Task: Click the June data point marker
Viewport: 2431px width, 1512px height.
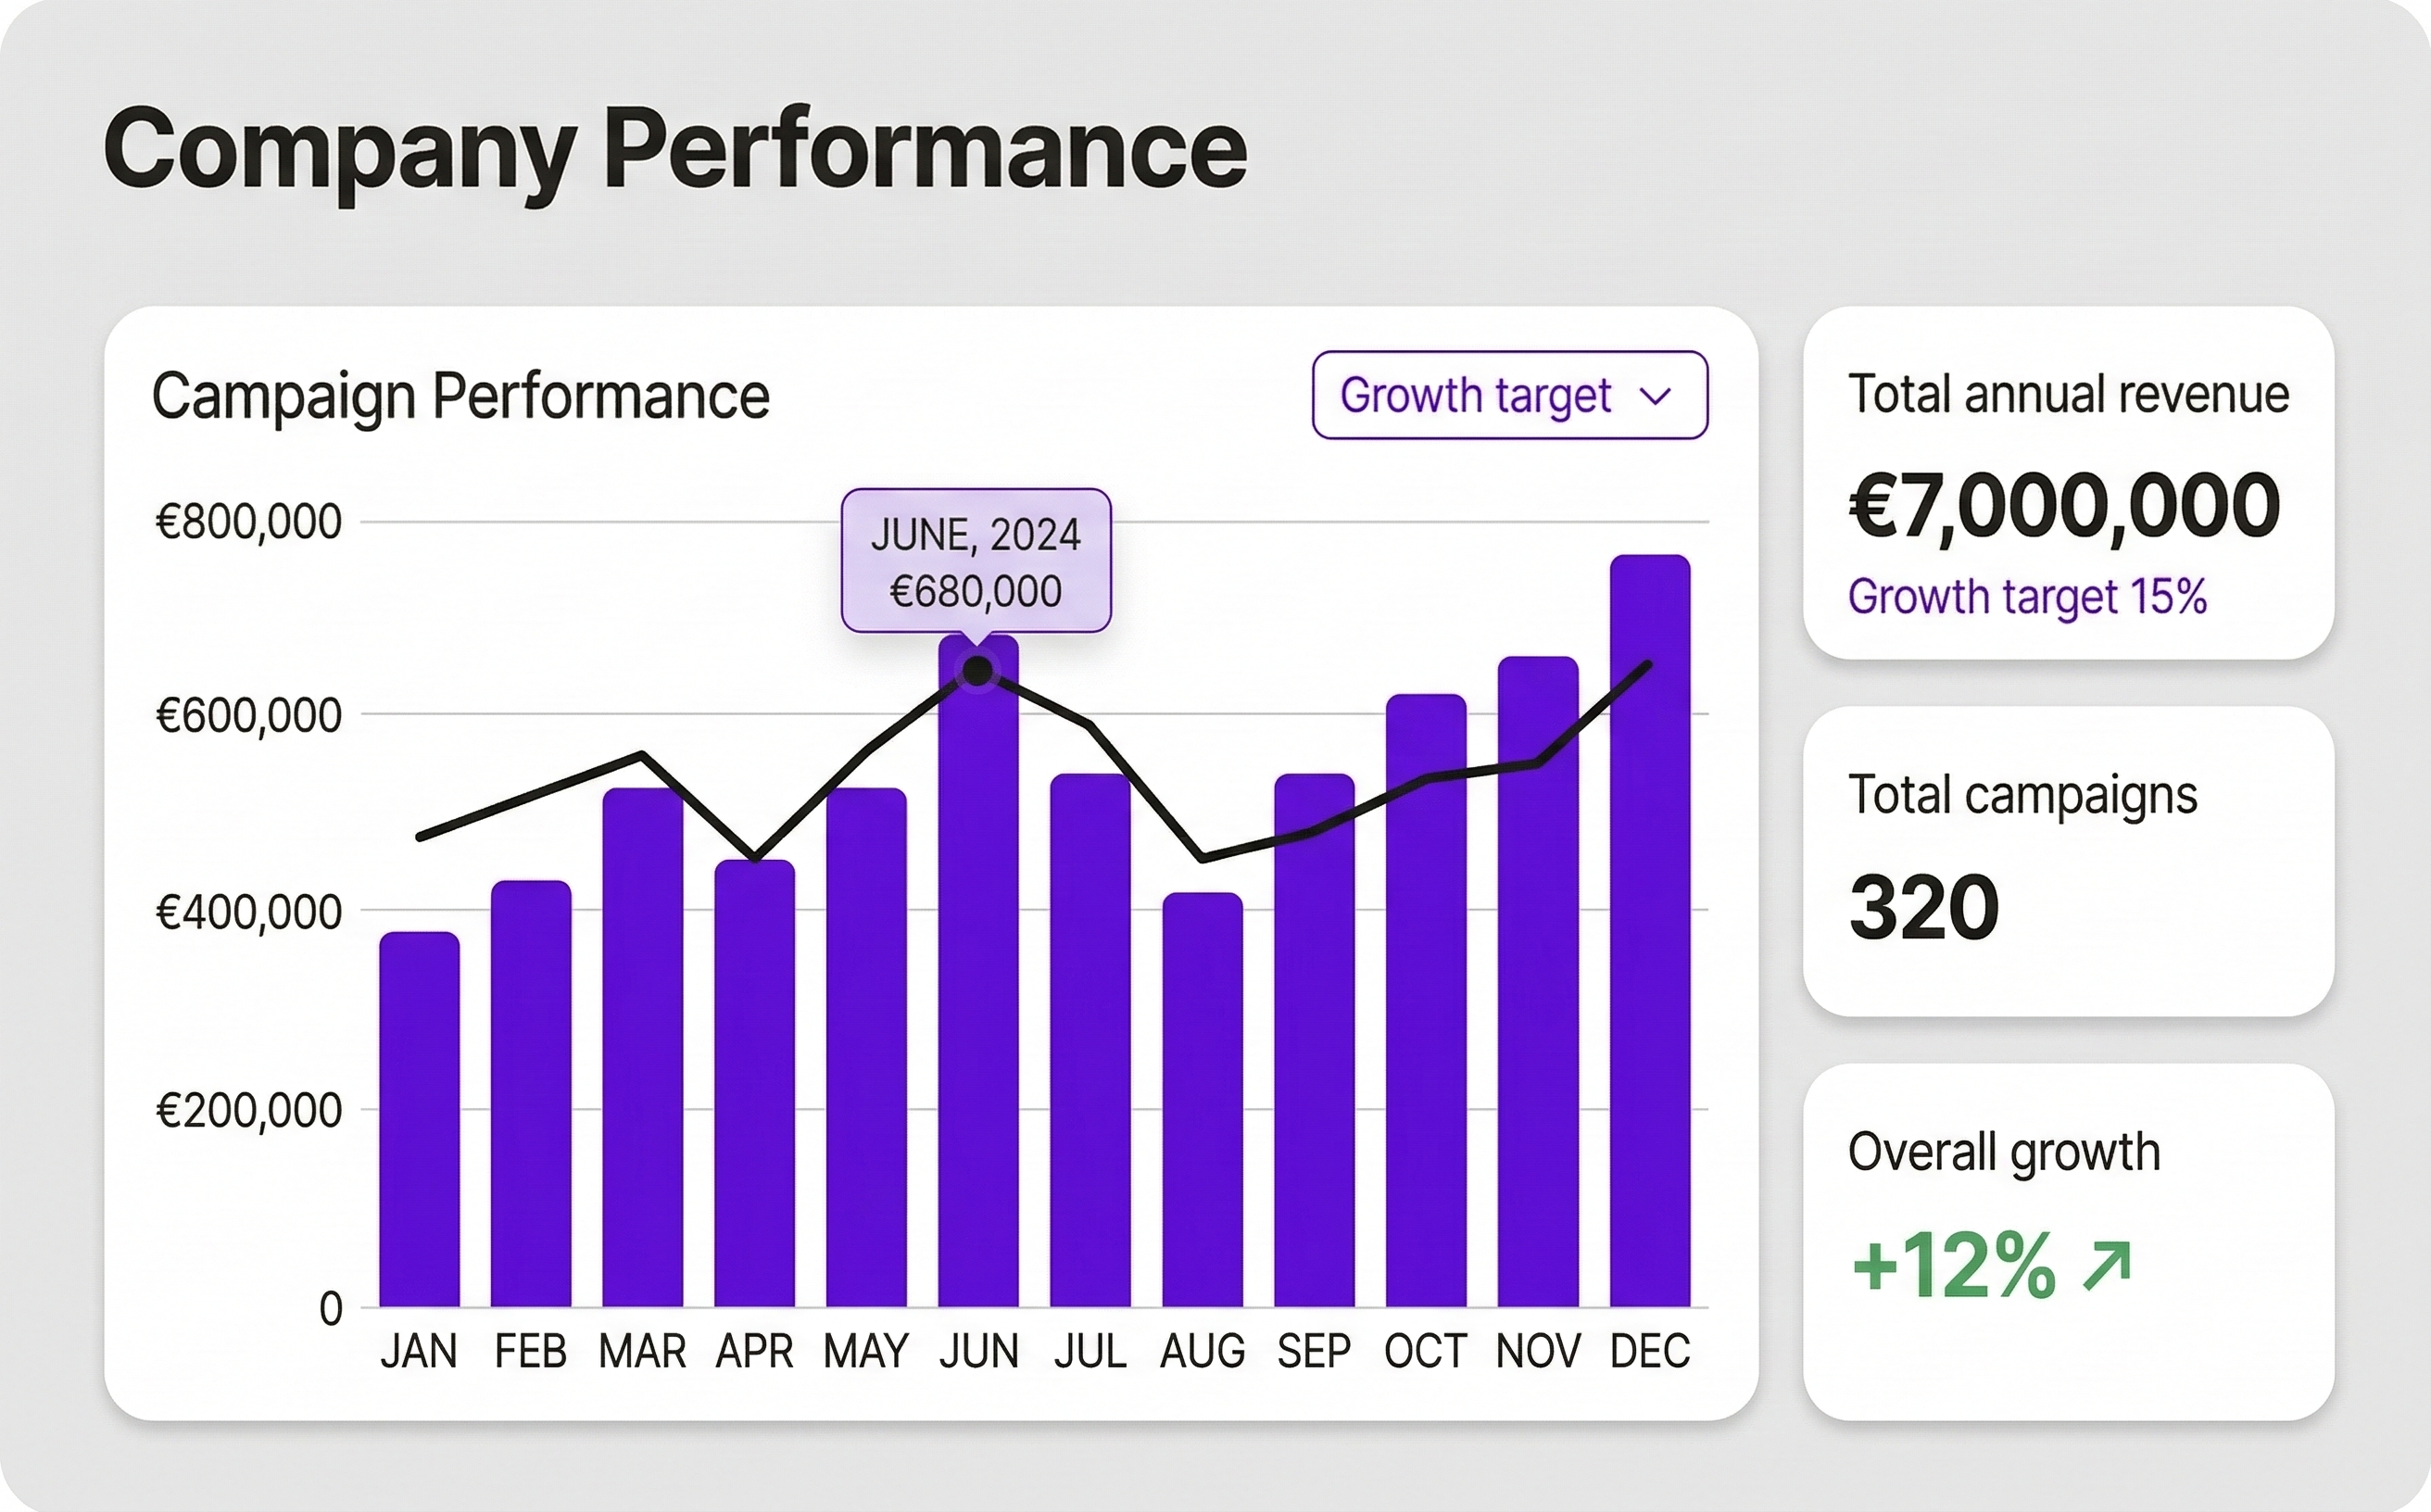Action: [977, 671]
